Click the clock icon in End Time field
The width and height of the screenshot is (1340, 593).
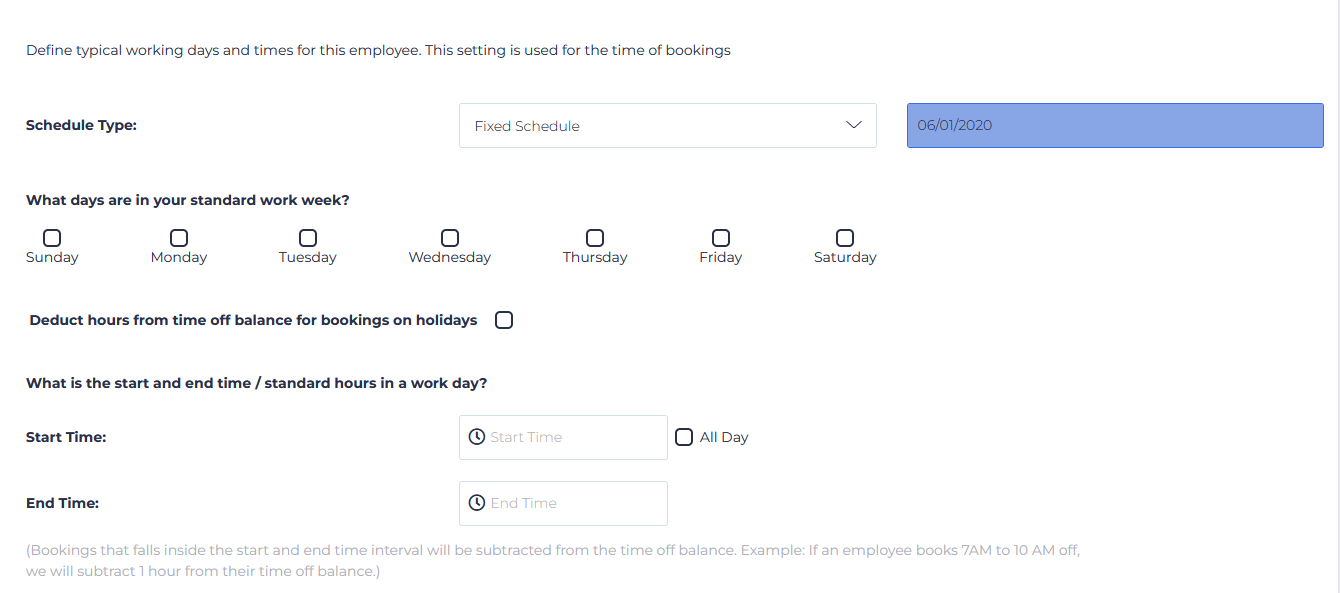477,502
